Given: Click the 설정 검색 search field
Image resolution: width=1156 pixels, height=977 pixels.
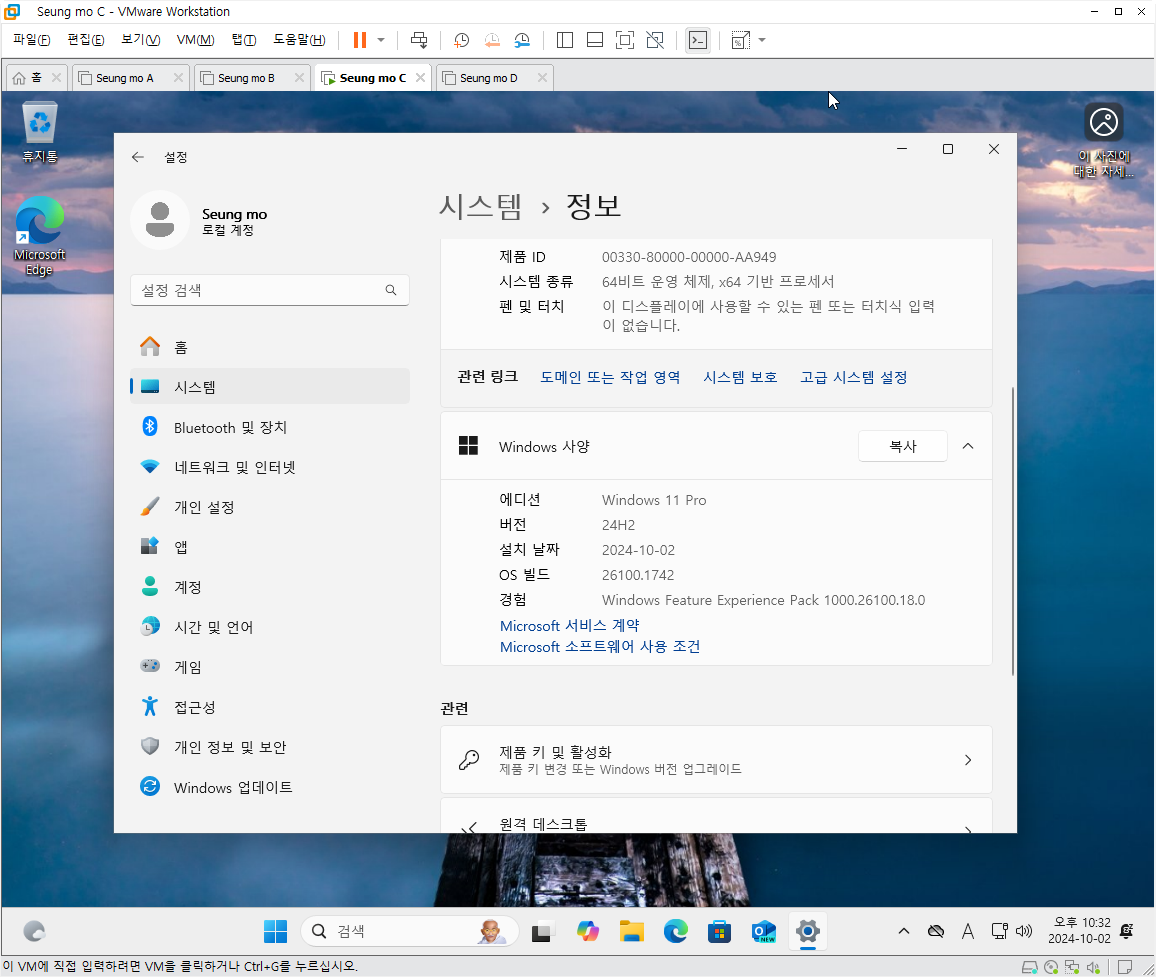Looking at the screenshot, I should [x=270, y=291].
